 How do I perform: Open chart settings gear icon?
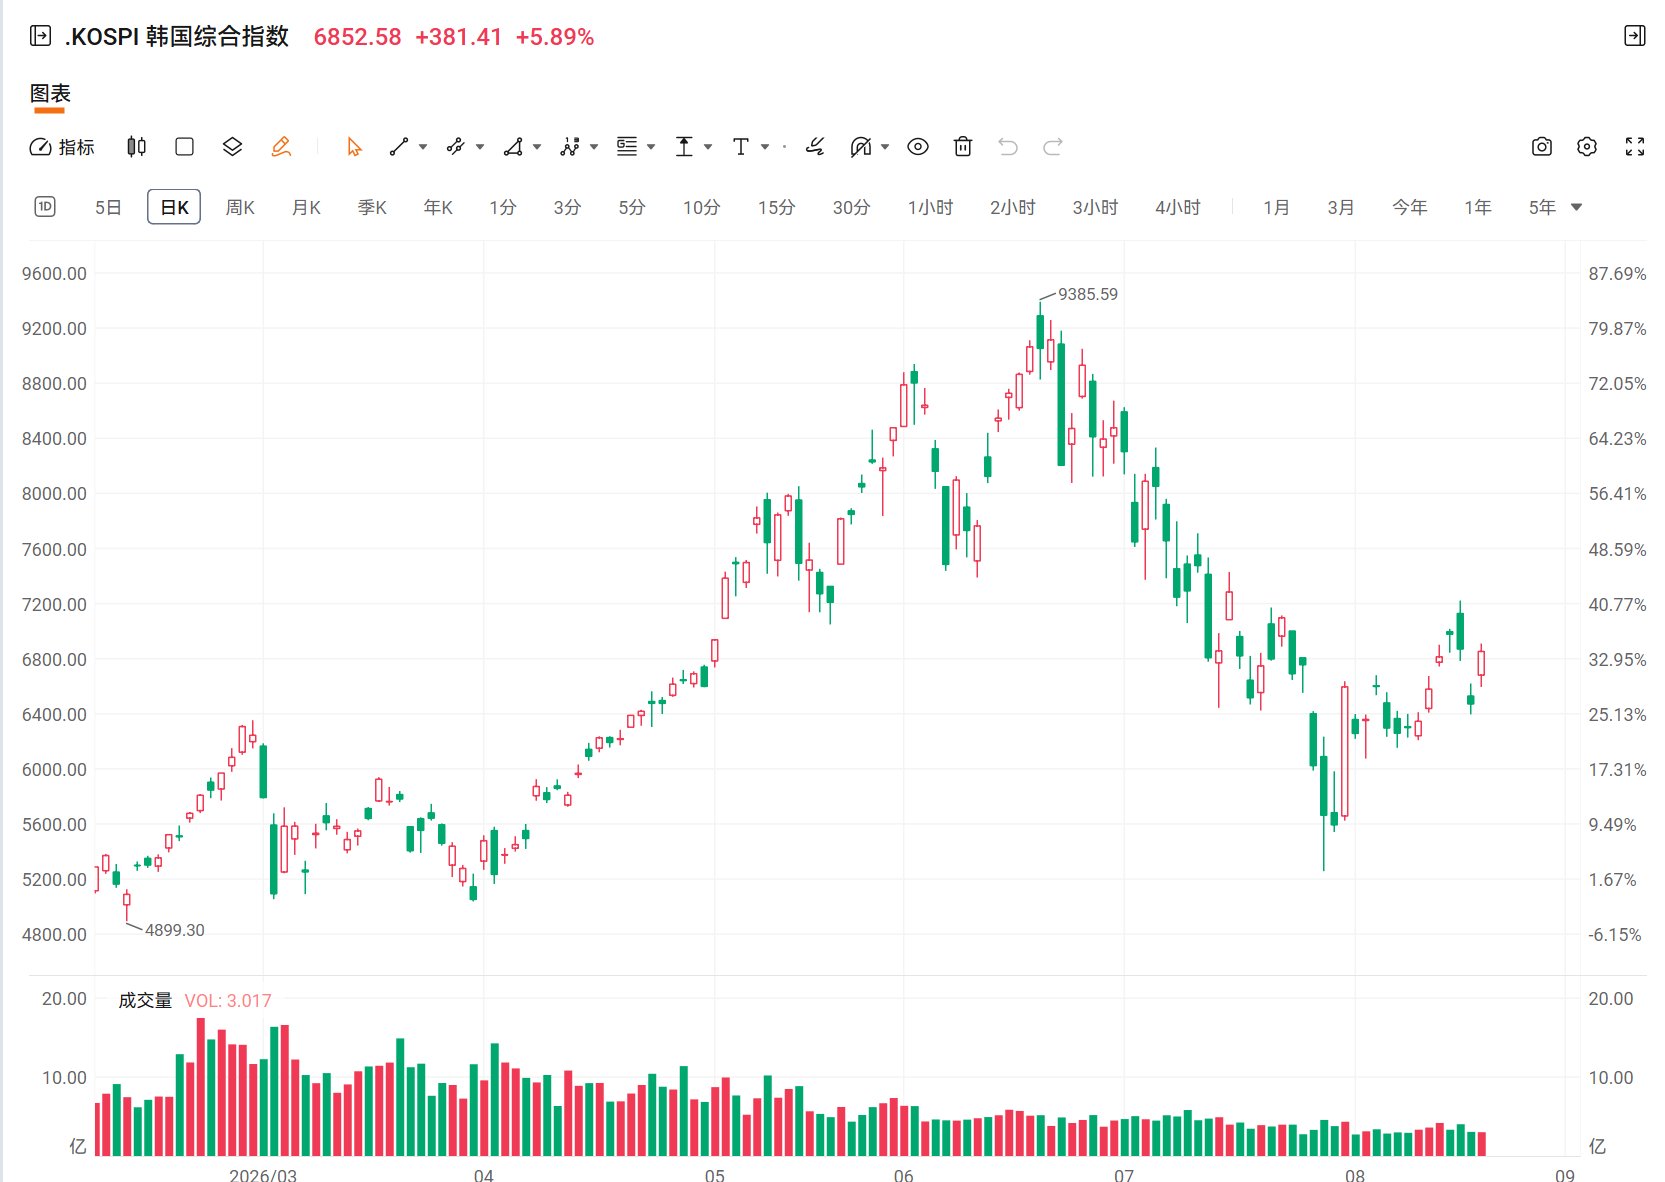1587,147
